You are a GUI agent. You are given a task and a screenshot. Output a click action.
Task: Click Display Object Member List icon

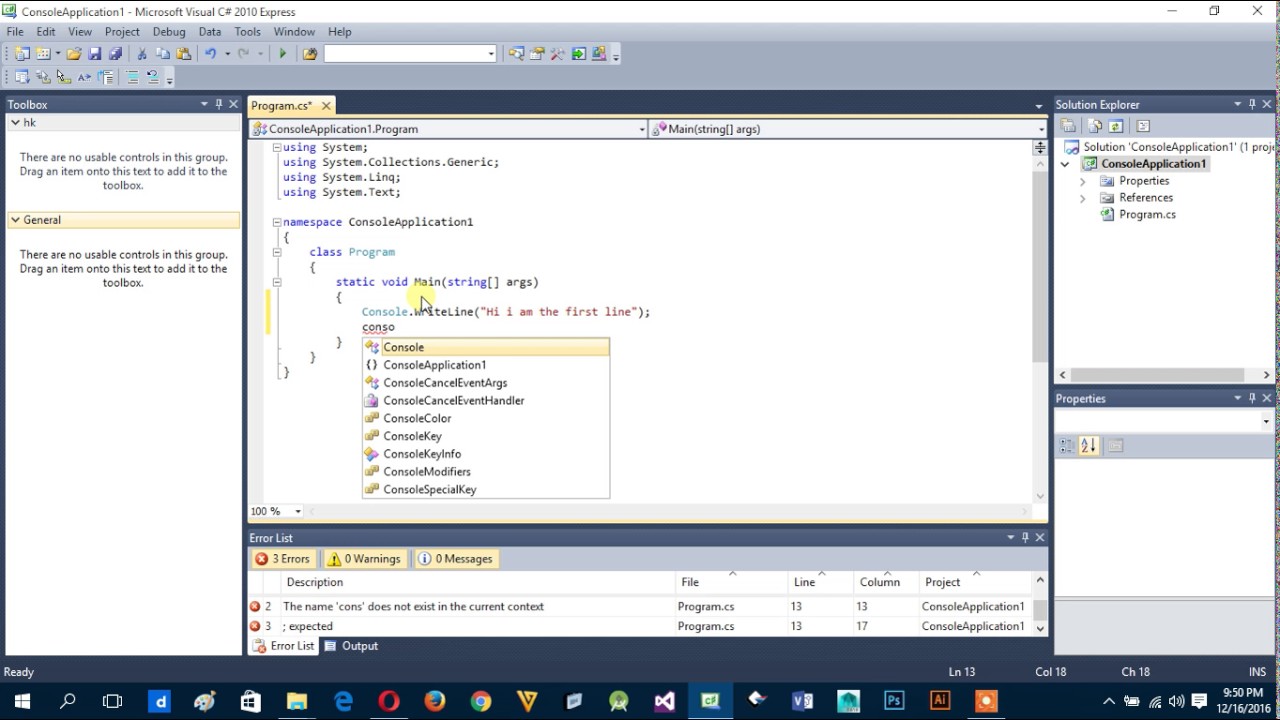tap(21, 77)
